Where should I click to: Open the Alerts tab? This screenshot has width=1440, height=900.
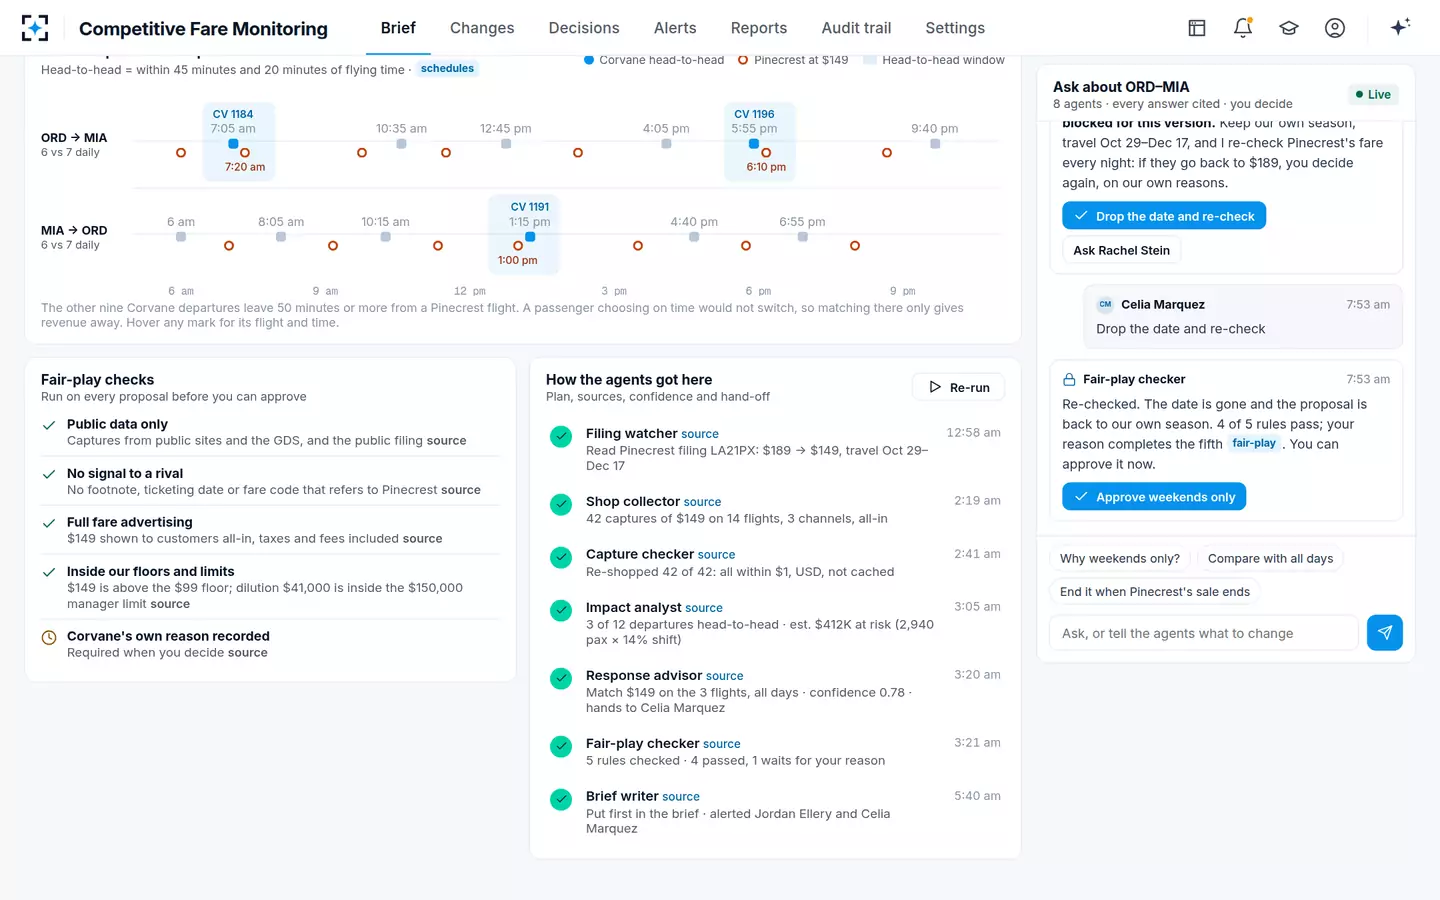pyautogui.click(x=675, y=28)
